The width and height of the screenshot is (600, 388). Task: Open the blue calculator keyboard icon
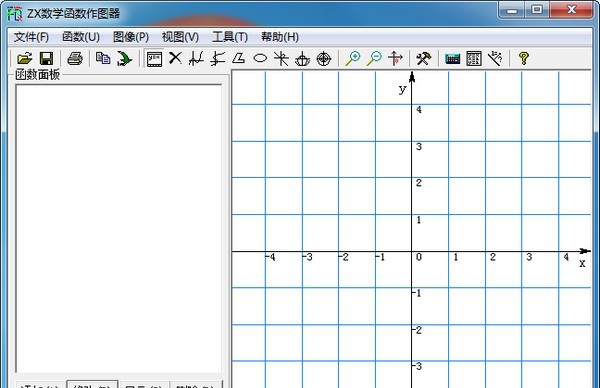(453, 59)
